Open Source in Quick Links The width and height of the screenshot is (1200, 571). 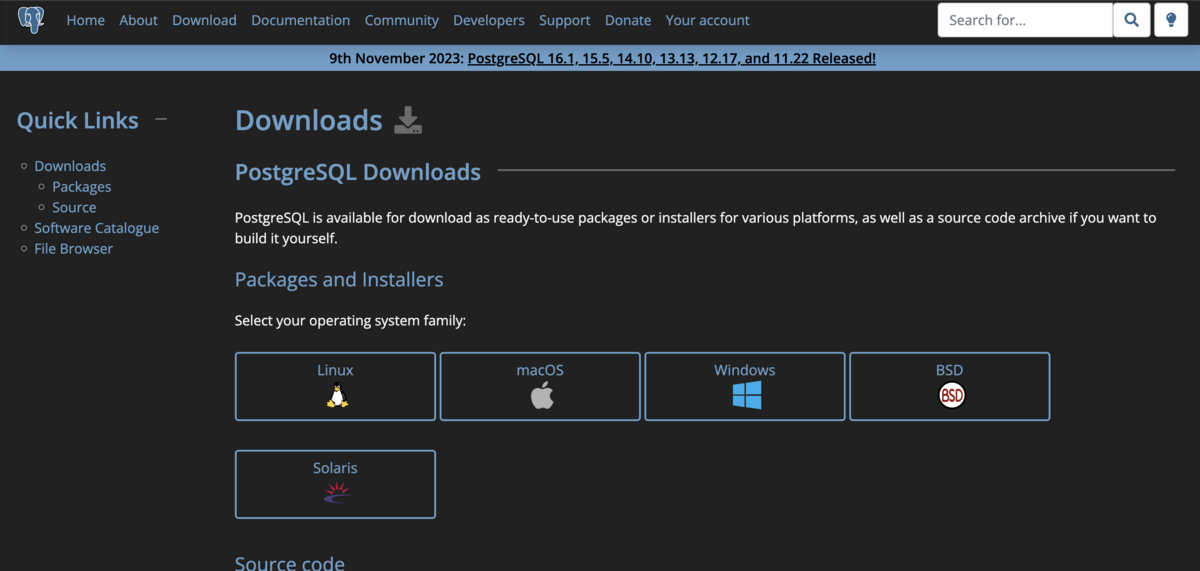pyautogui.click(x=74, y=208)
